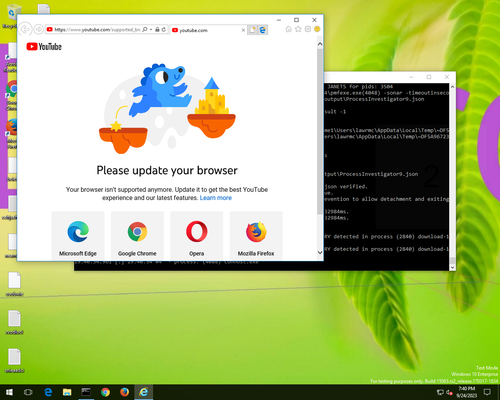The height and width of the screenshot is (400, 500).
Task: Select the youtube.com tab
Action: click(x=208, y=30)
